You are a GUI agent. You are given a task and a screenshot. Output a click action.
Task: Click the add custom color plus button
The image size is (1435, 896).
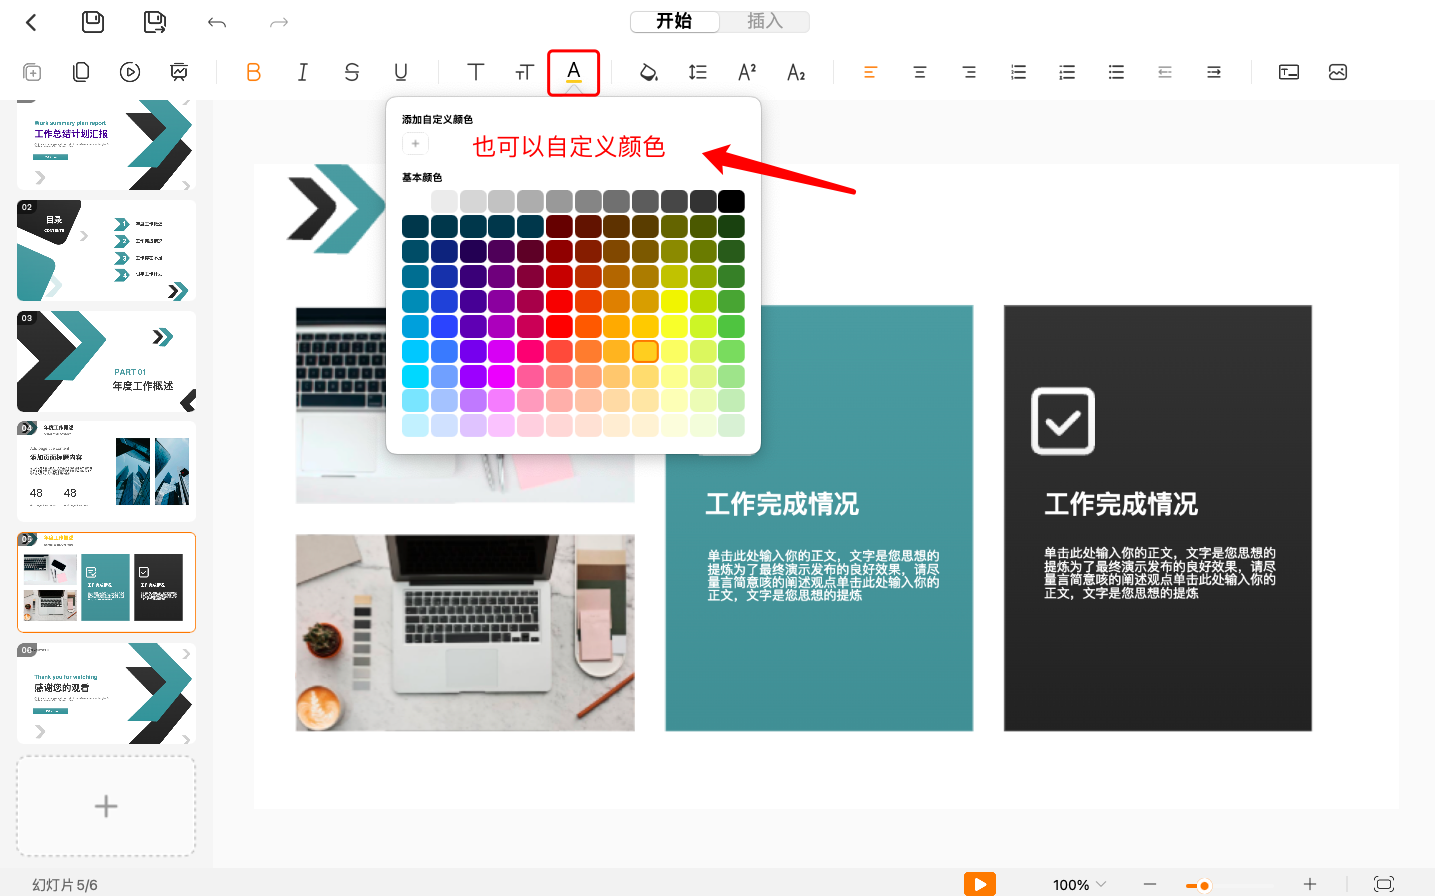415,144
